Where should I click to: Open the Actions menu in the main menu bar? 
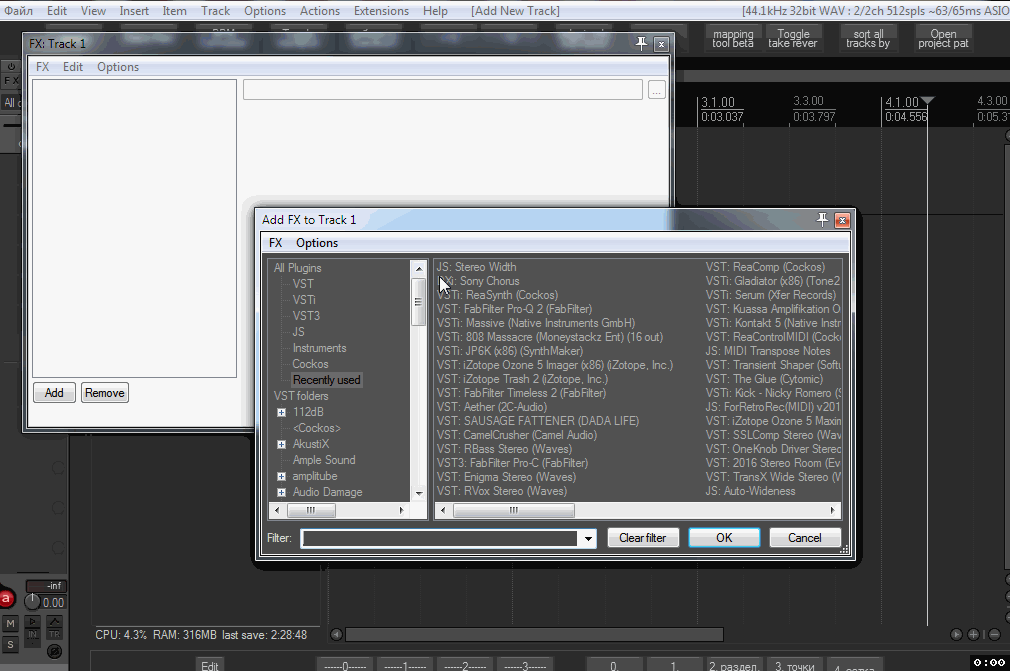[319, 11]
